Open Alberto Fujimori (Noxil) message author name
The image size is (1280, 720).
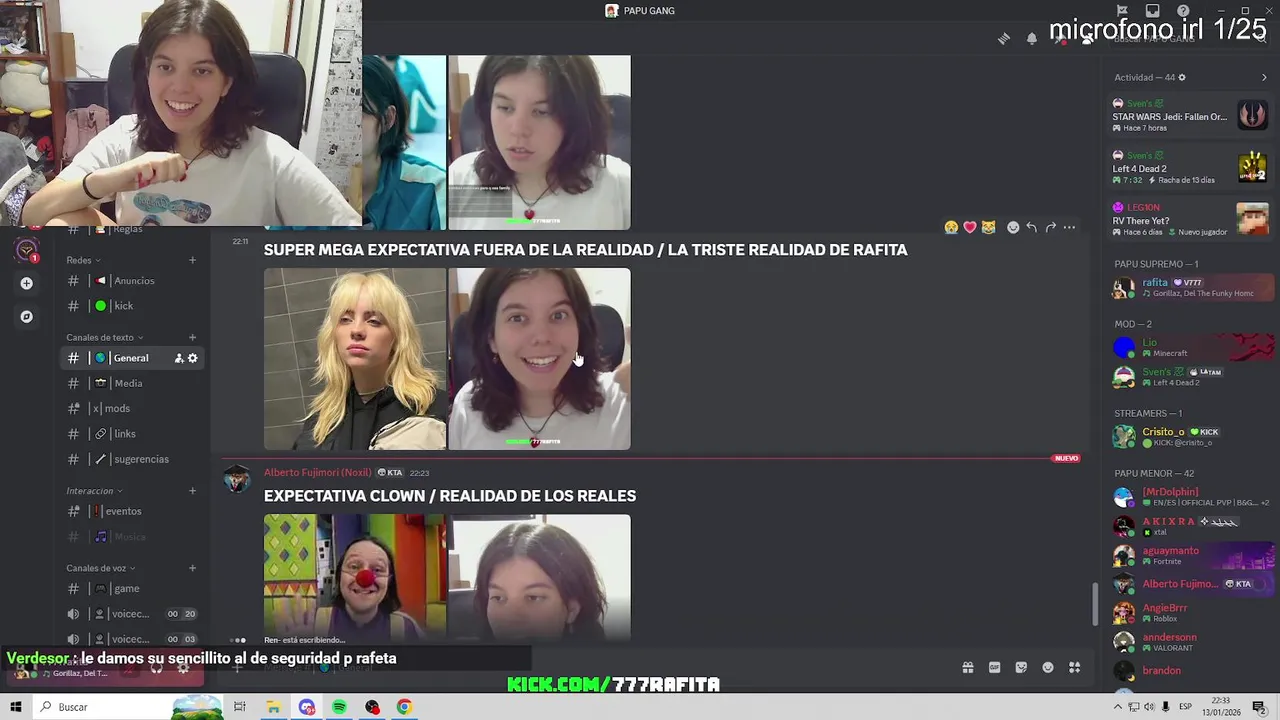click(317, 472)
